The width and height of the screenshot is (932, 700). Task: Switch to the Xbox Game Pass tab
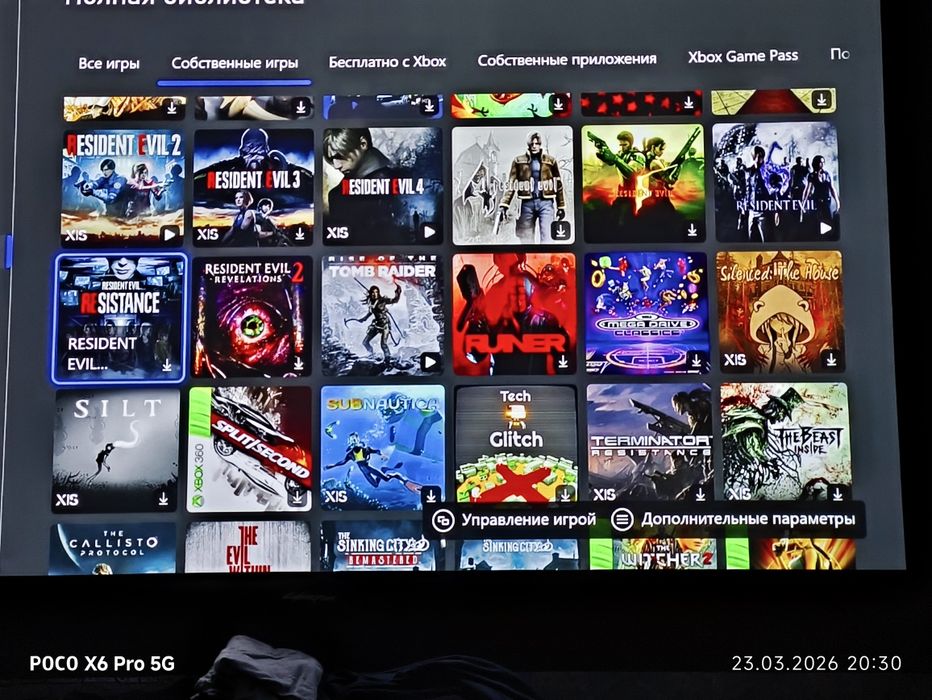[x=743, y=57]
